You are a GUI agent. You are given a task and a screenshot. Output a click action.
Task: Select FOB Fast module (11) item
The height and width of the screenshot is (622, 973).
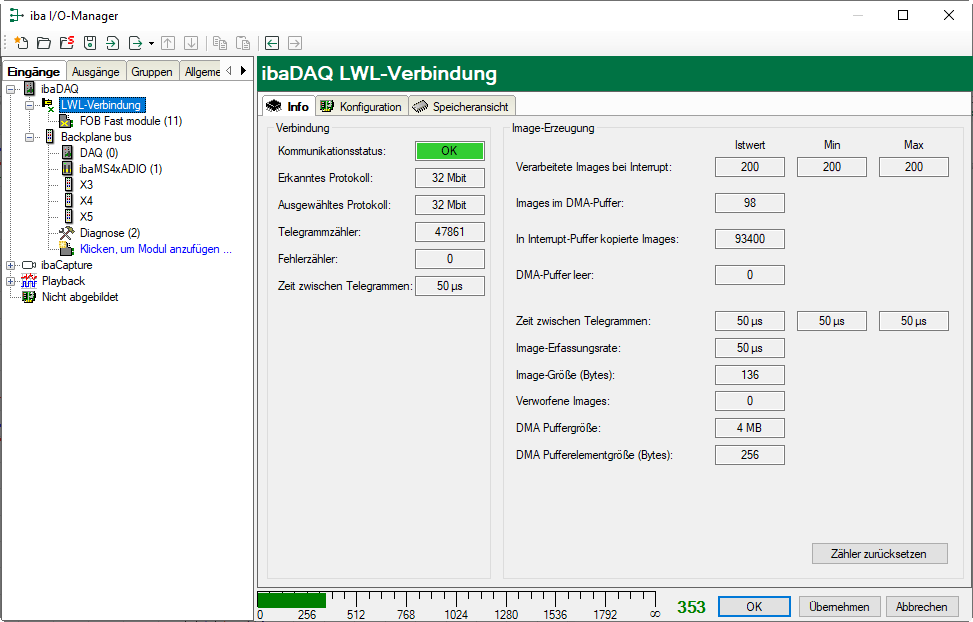coord(130,121)
